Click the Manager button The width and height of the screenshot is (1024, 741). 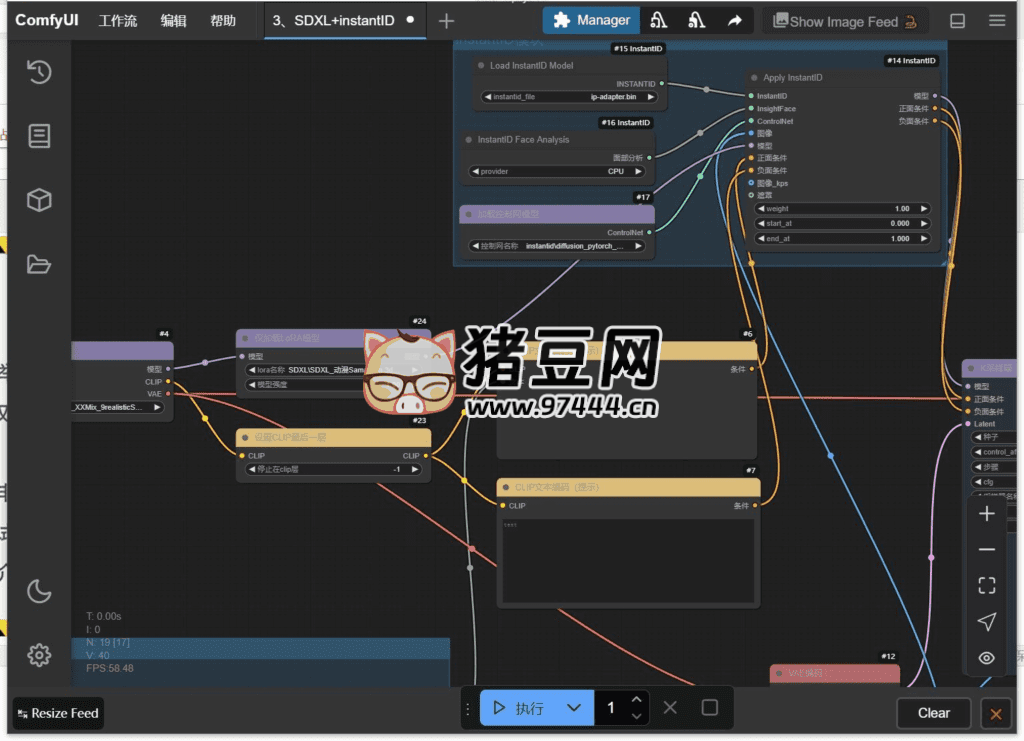pos(592,20)
